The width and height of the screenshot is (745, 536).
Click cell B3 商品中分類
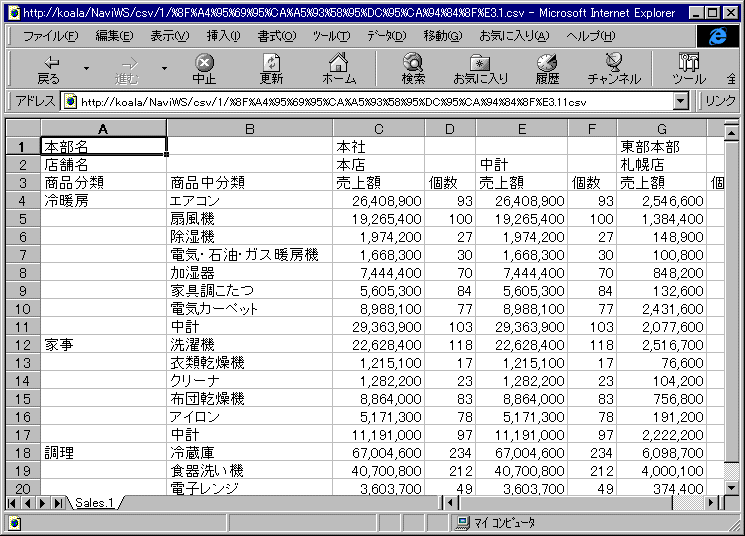pos(249,183)
